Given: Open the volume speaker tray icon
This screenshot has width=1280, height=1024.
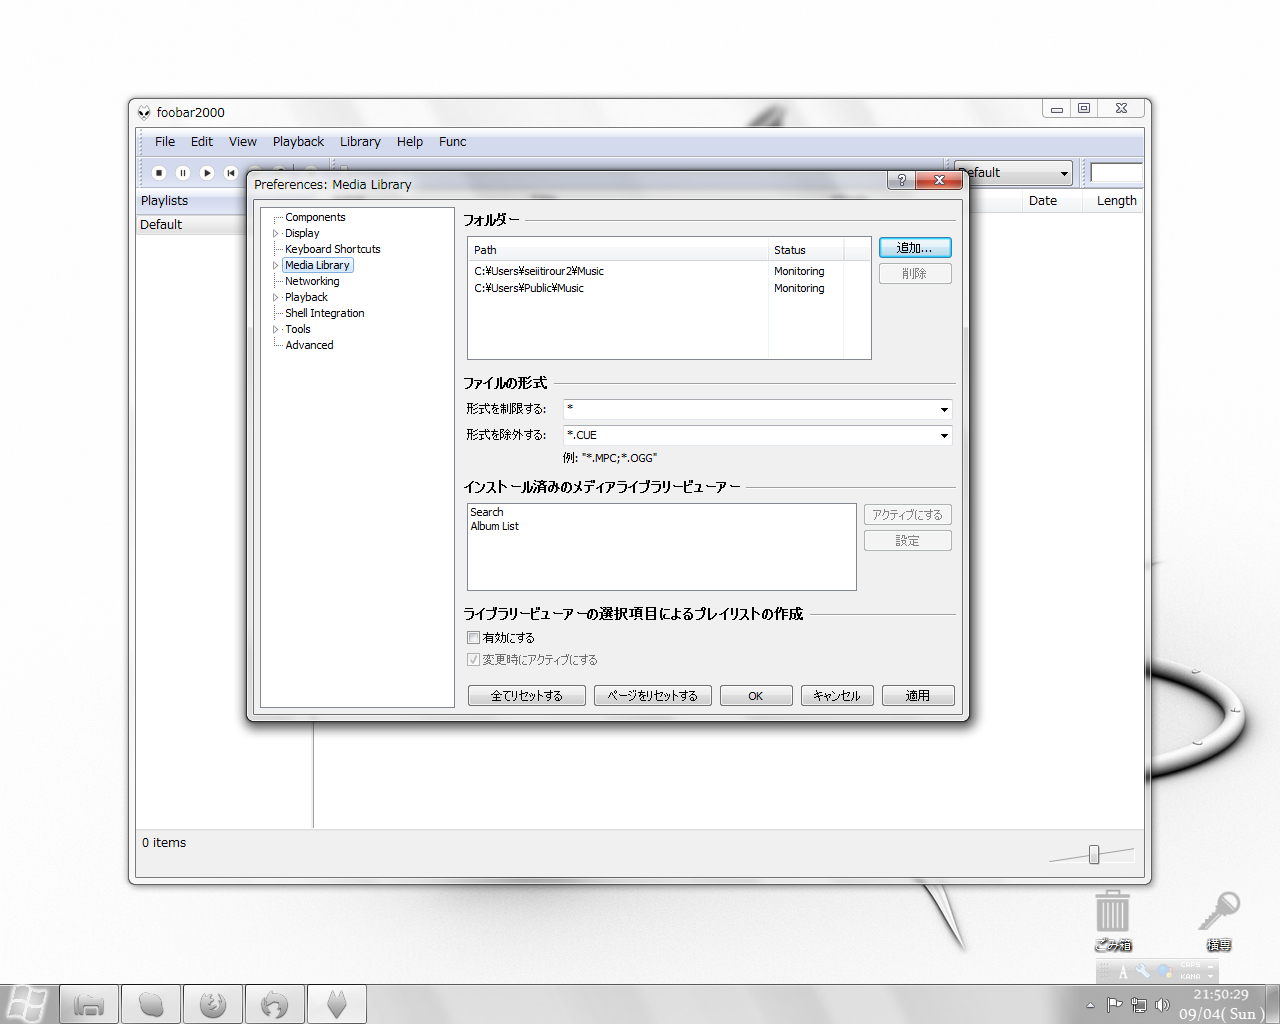Looking at the screenshot, I should (x=1162, y=1005).
